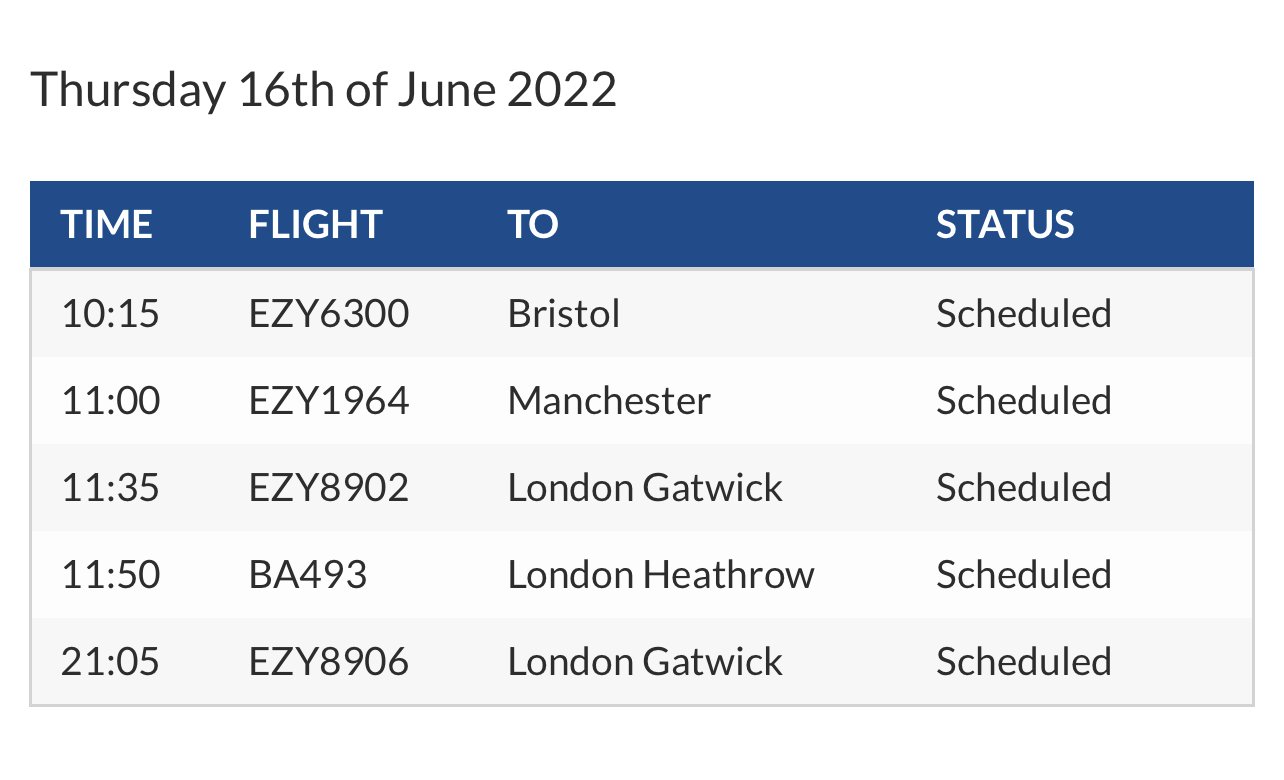Click the London Heathrow destination cell
This screenshot has width=1284, height=780.
(661, 575)
